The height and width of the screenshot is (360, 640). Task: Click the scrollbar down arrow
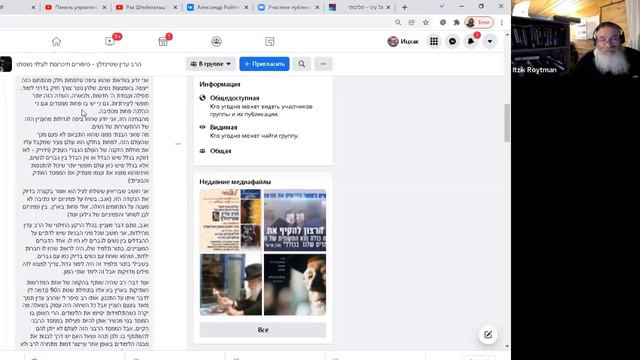tap(507, 346)
